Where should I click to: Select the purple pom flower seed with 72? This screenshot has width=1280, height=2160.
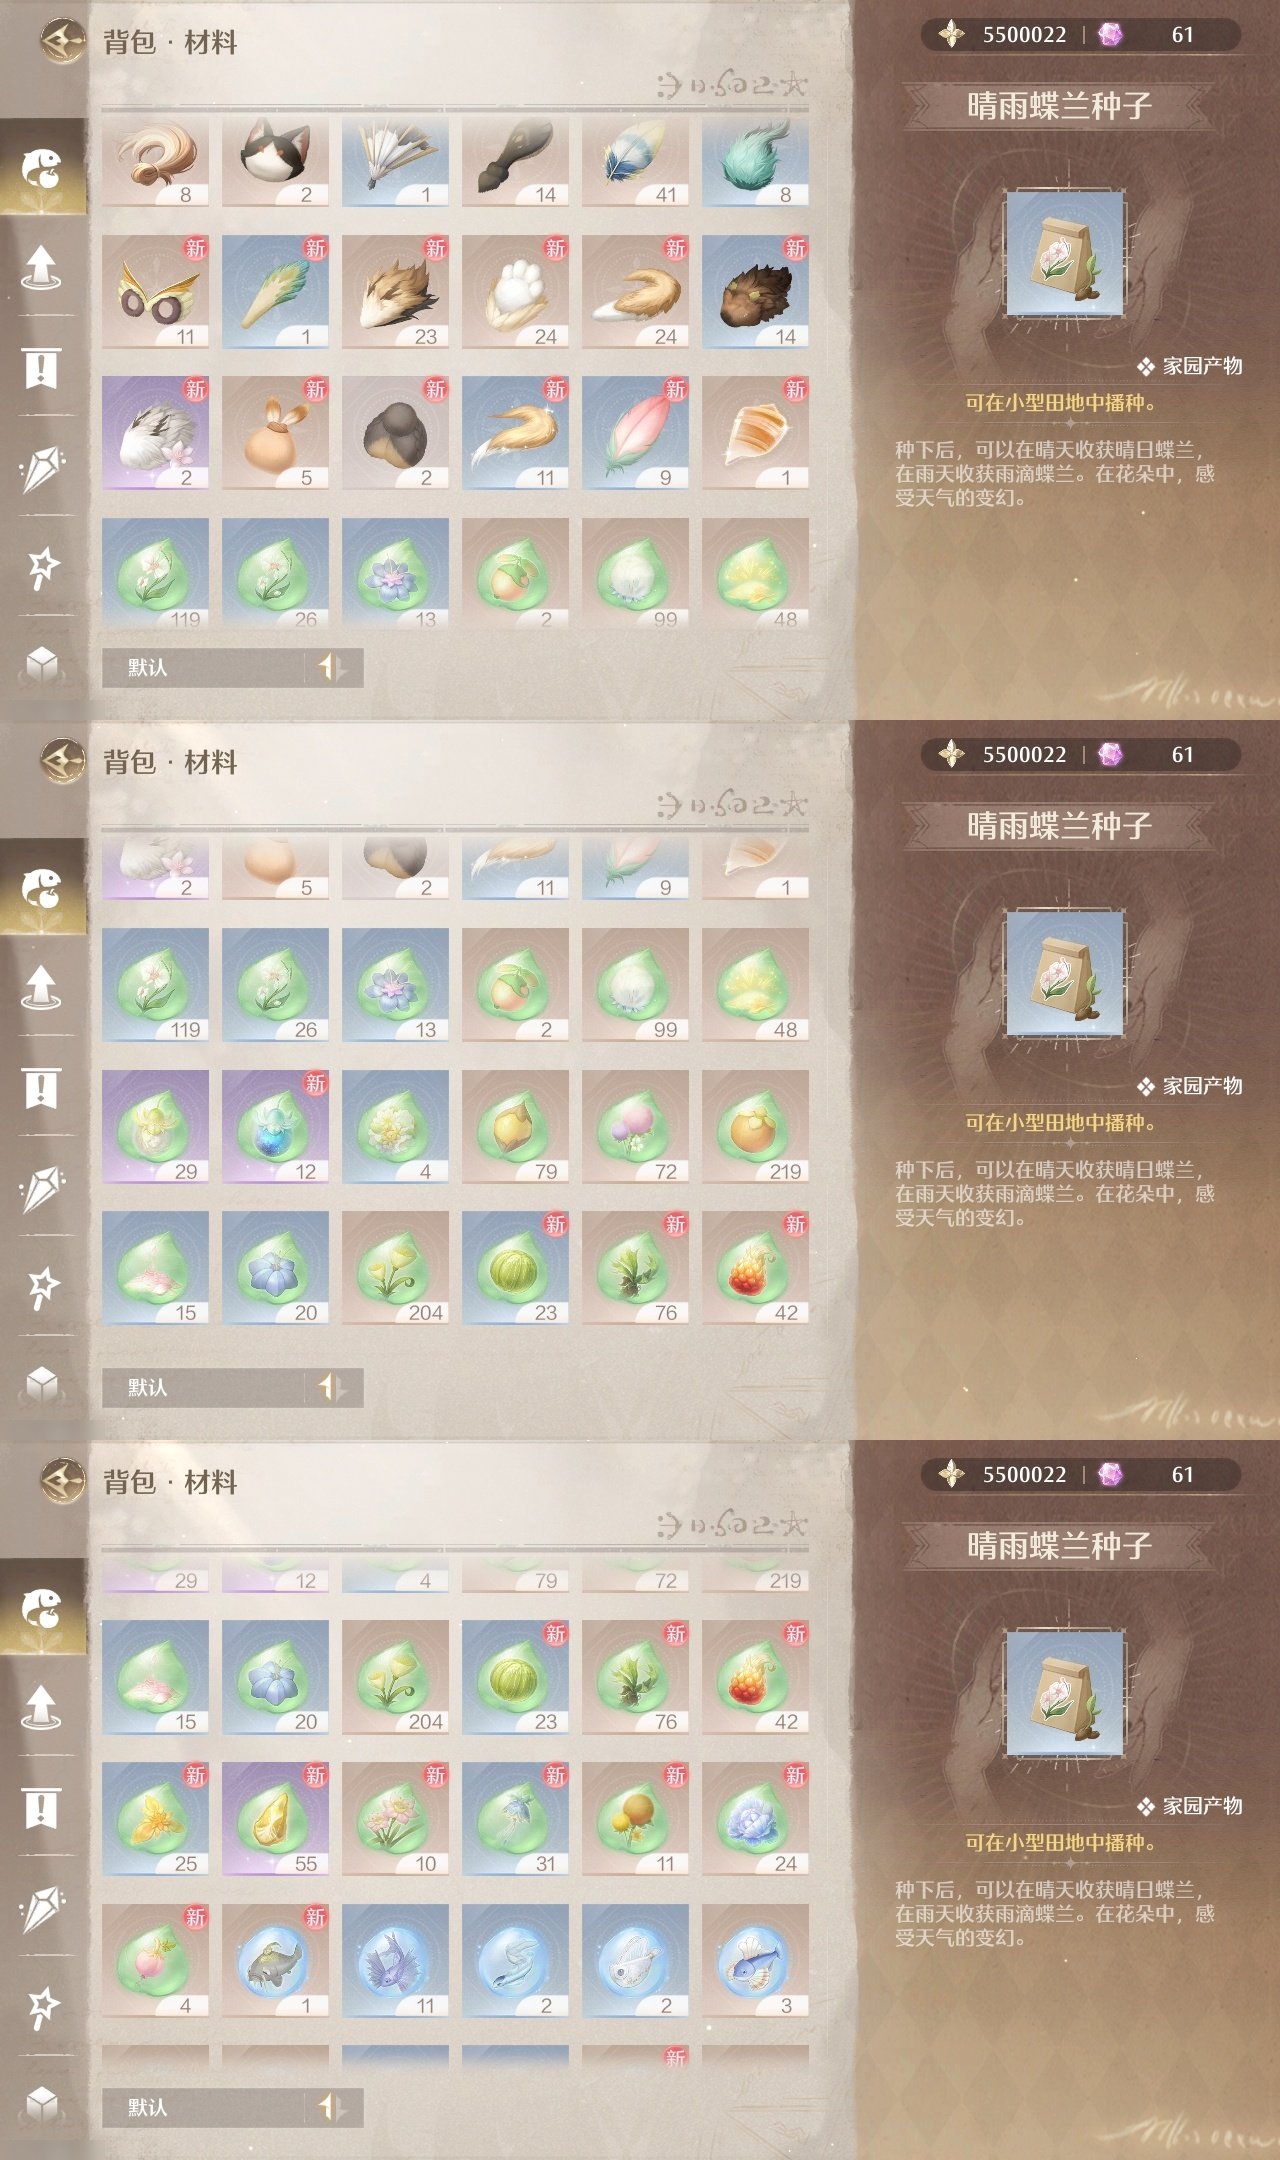pyautogui.click(x=635, y=1127)
